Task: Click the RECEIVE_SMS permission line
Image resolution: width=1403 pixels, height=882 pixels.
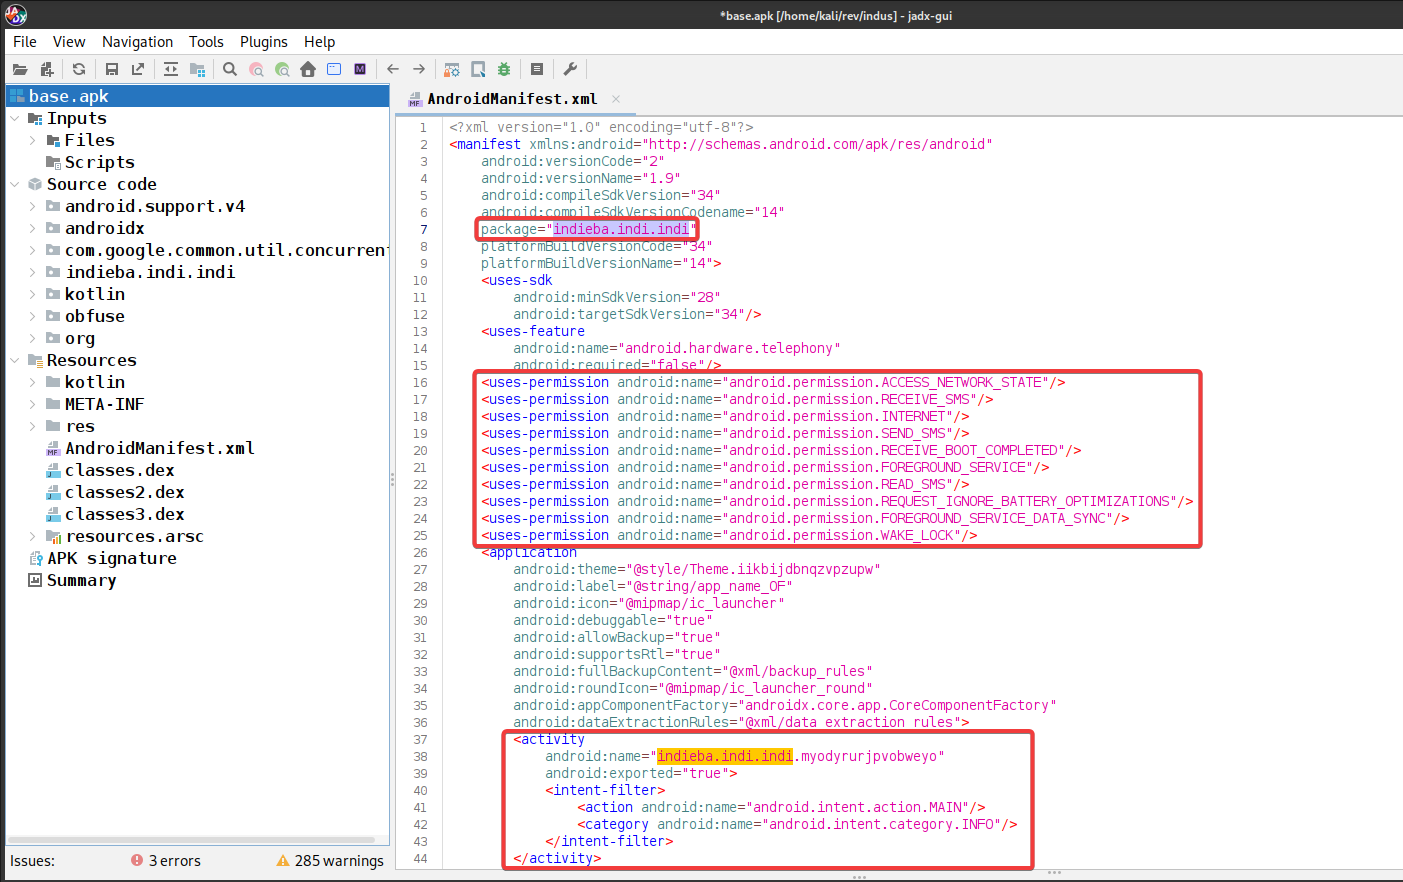Action: [737, 399]
